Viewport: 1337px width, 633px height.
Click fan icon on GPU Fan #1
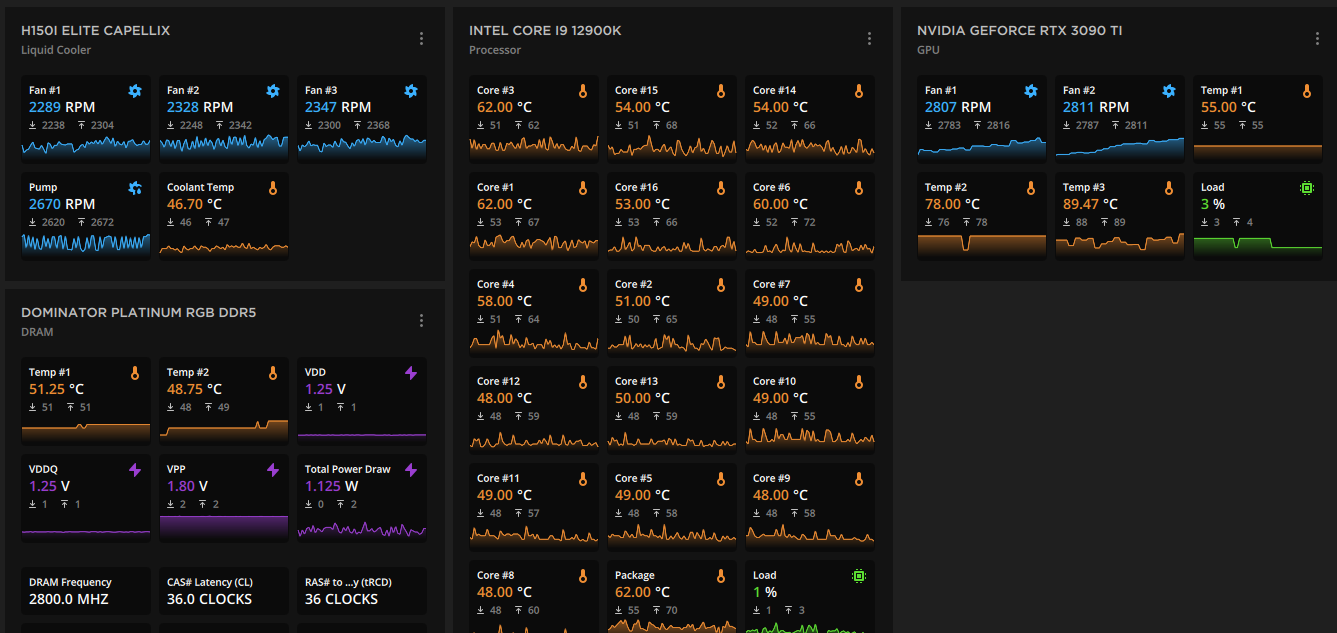(1031, 91)
